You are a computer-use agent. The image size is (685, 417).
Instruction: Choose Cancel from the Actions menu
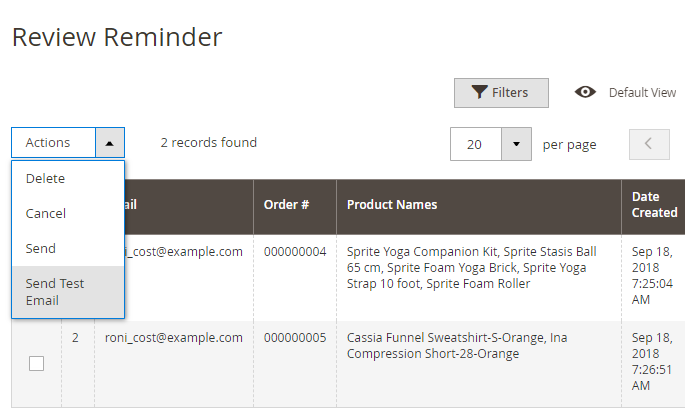46,213
